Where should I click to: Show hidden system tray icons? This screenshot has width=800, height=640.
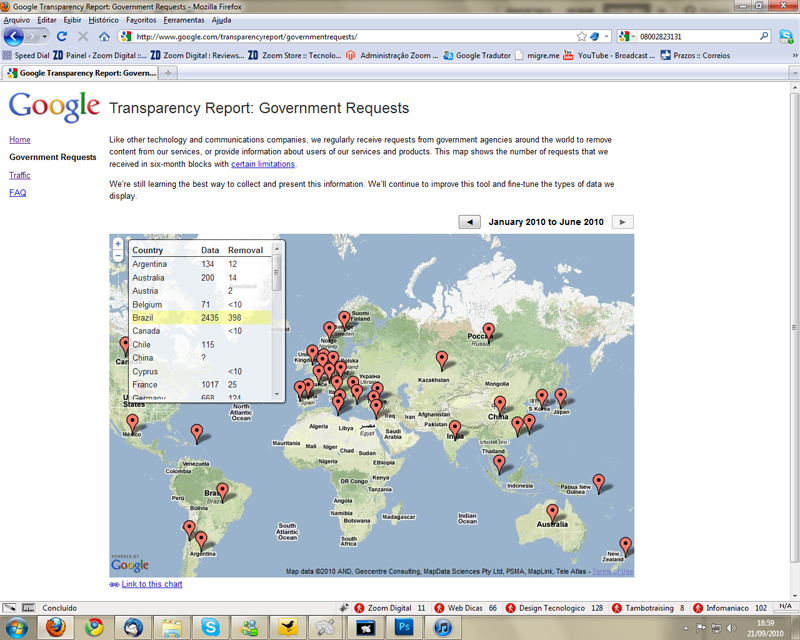[x=686, y=628]
